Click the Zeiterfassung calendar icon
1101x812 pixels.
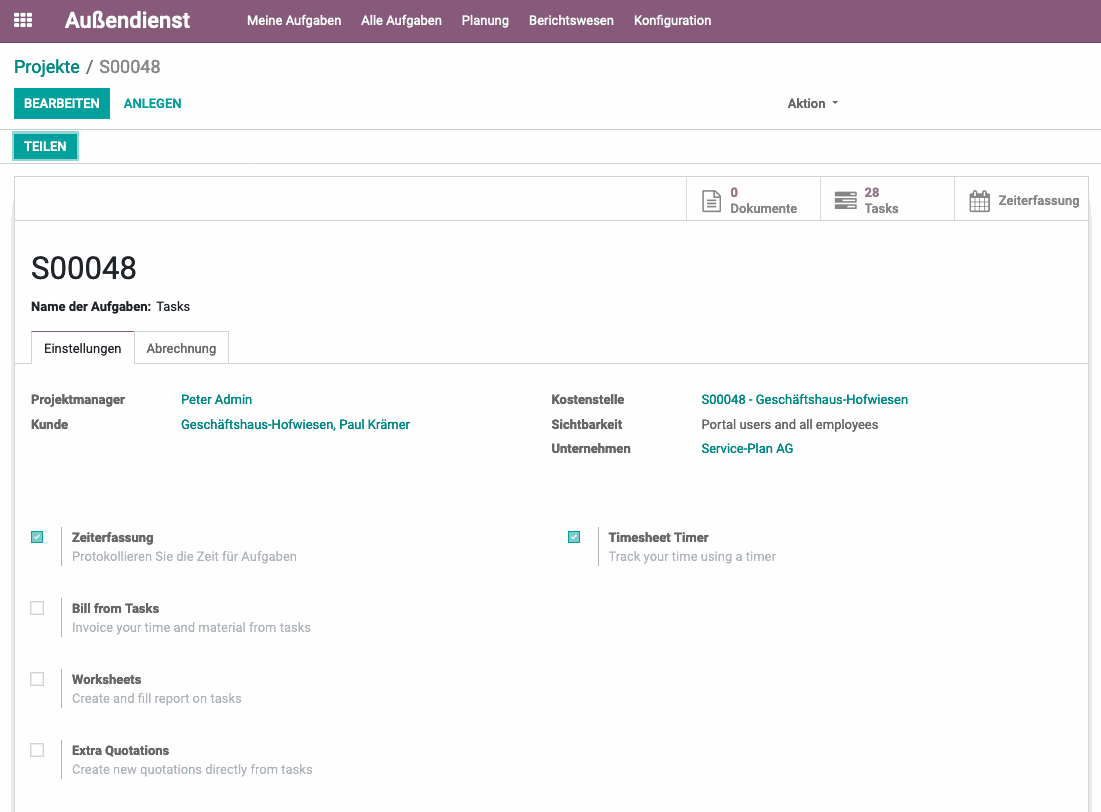point(980,201)
